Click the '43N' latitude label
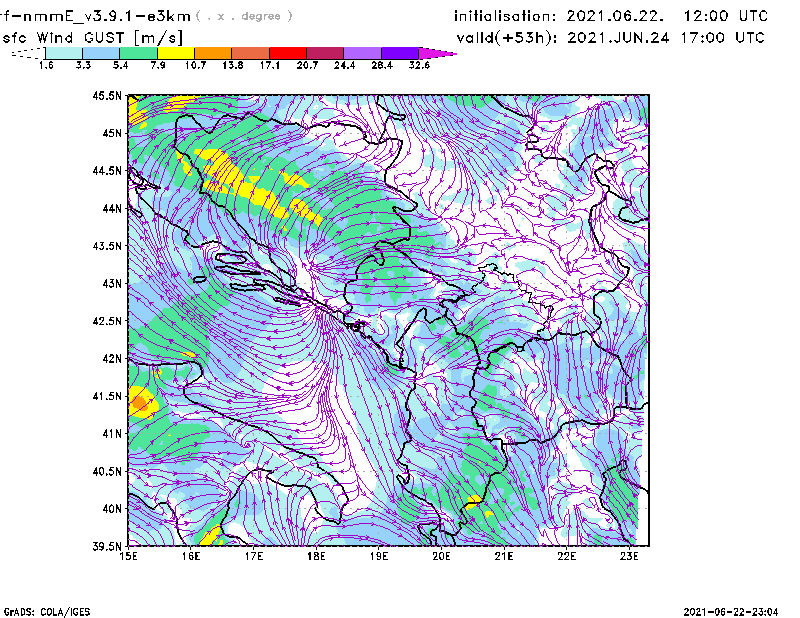Image resolution: width=800 pixels, height=618 pixels. (x=112, y=283)
